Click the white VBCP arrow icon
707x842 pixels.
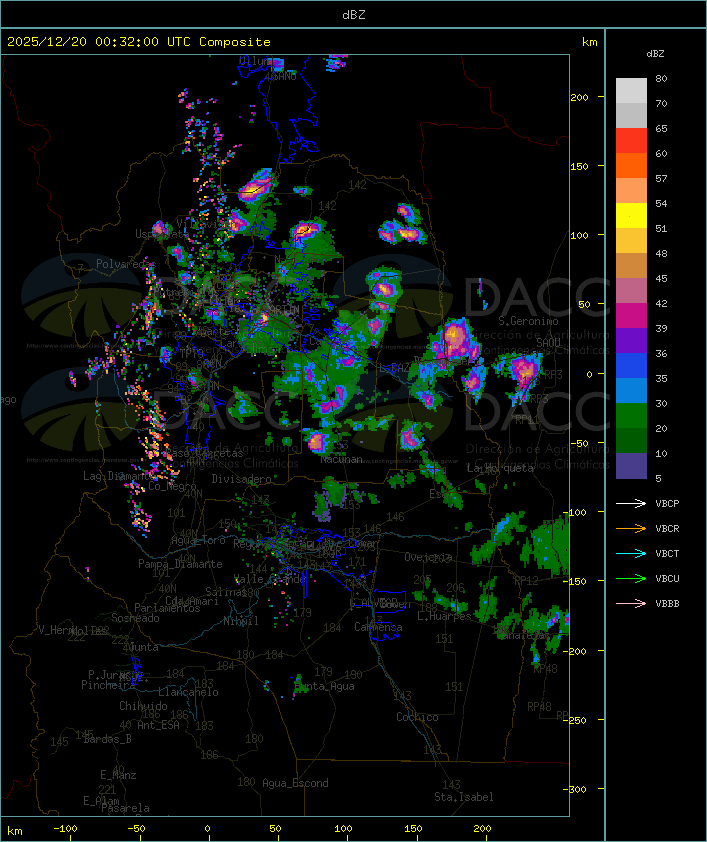pyautogui.click(x=631, y=504)
